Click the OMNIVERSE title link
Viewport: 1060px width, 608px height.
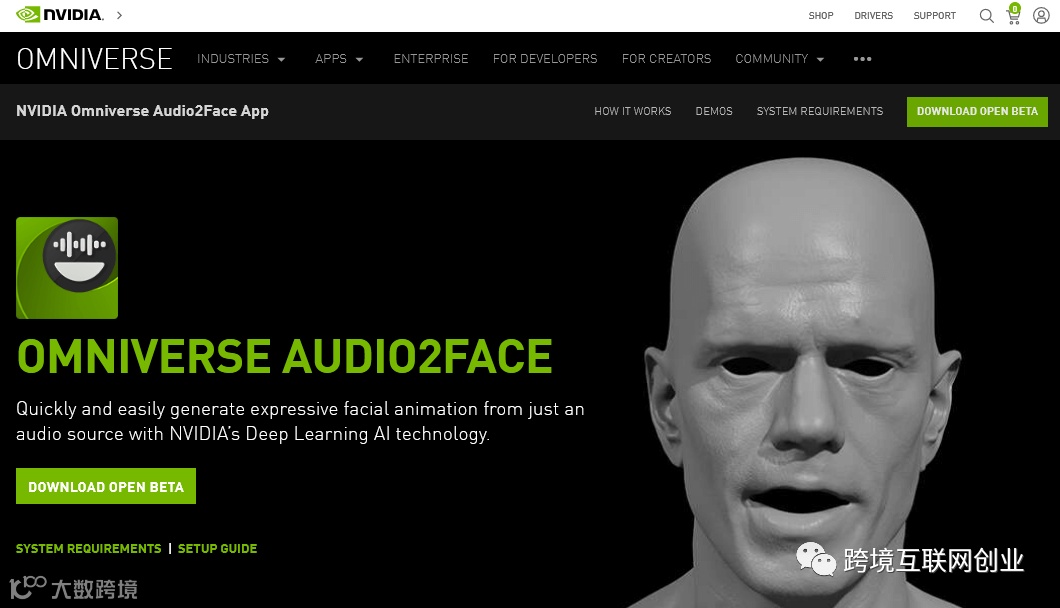95,59
